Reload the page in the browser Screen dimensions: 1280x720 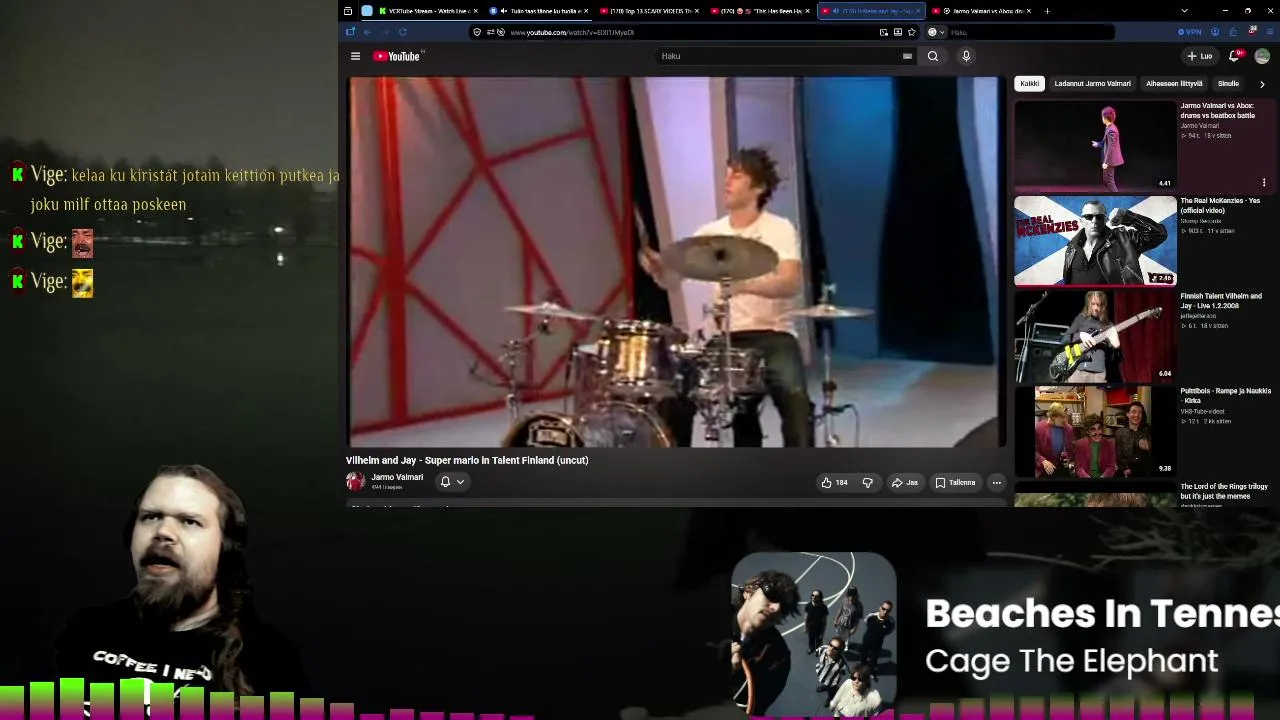(x=403, y=32)
